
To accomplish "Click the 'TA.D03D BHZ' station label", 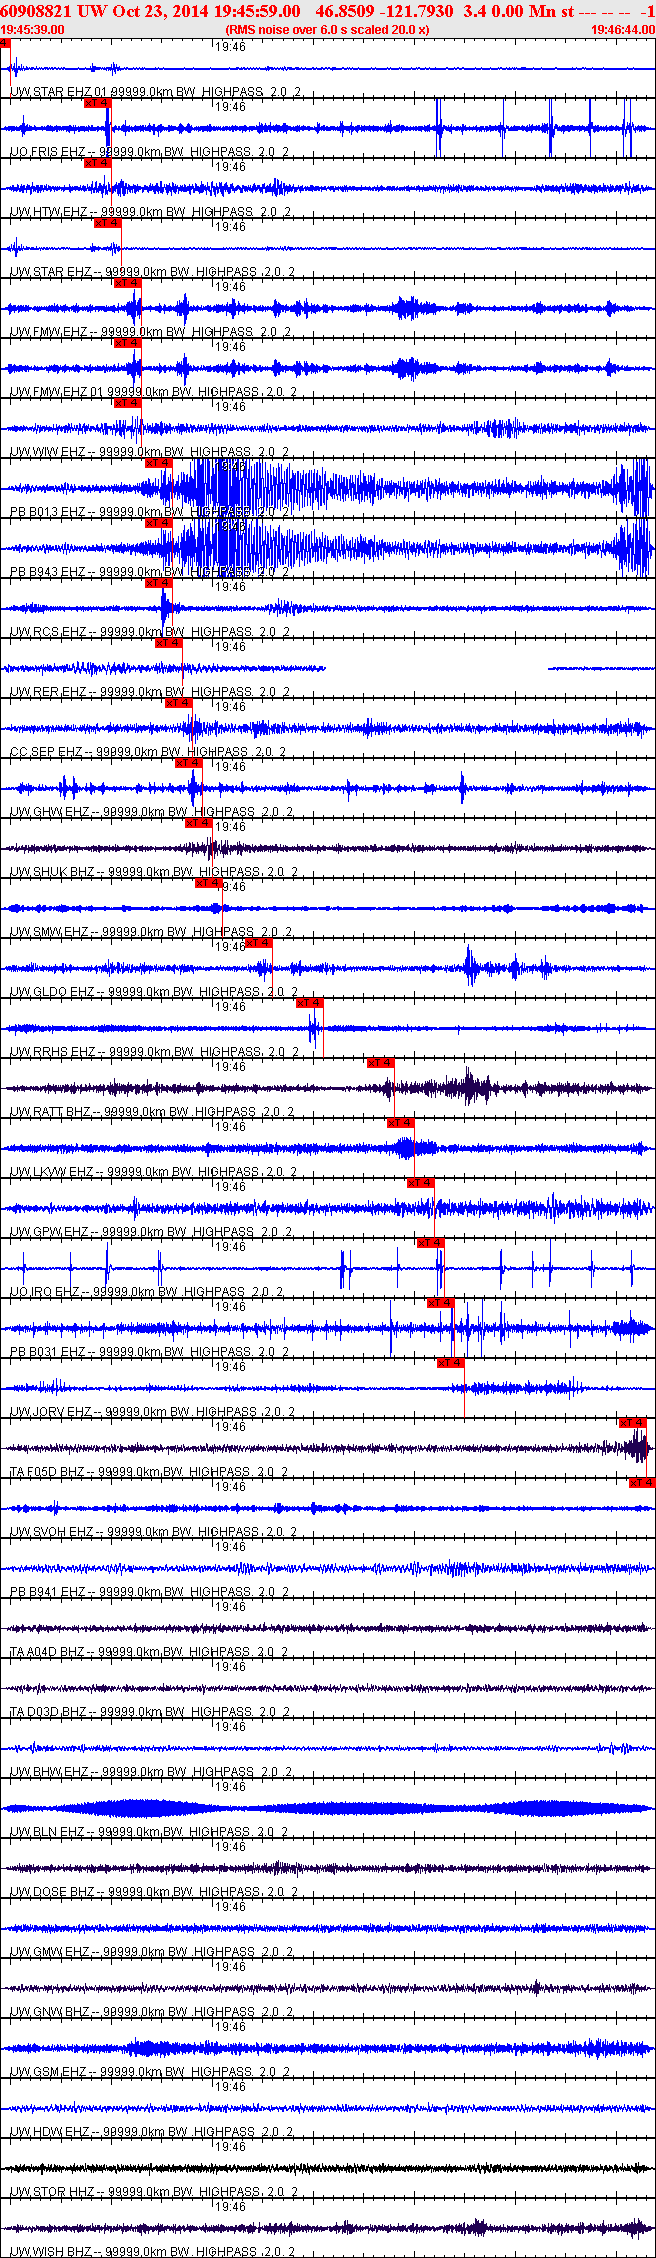I will 48,1712.
